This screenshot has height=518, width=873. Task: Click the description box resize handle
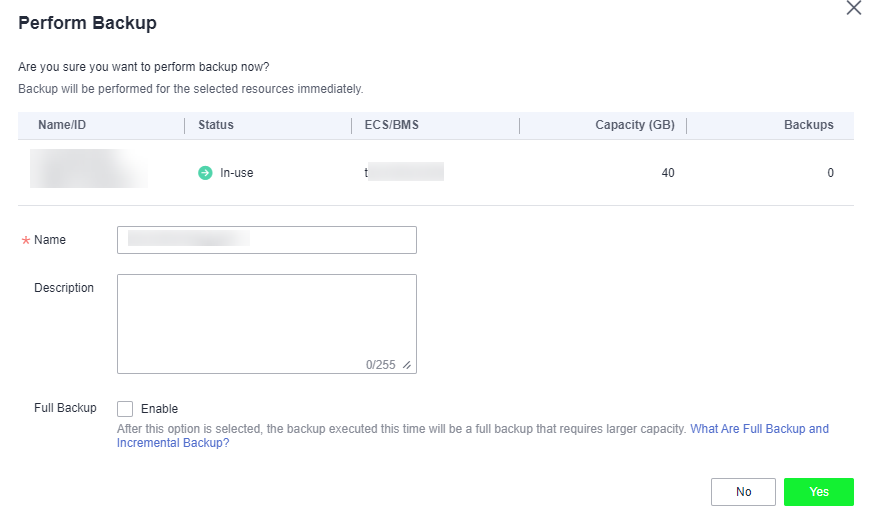[x=406, y=365]
